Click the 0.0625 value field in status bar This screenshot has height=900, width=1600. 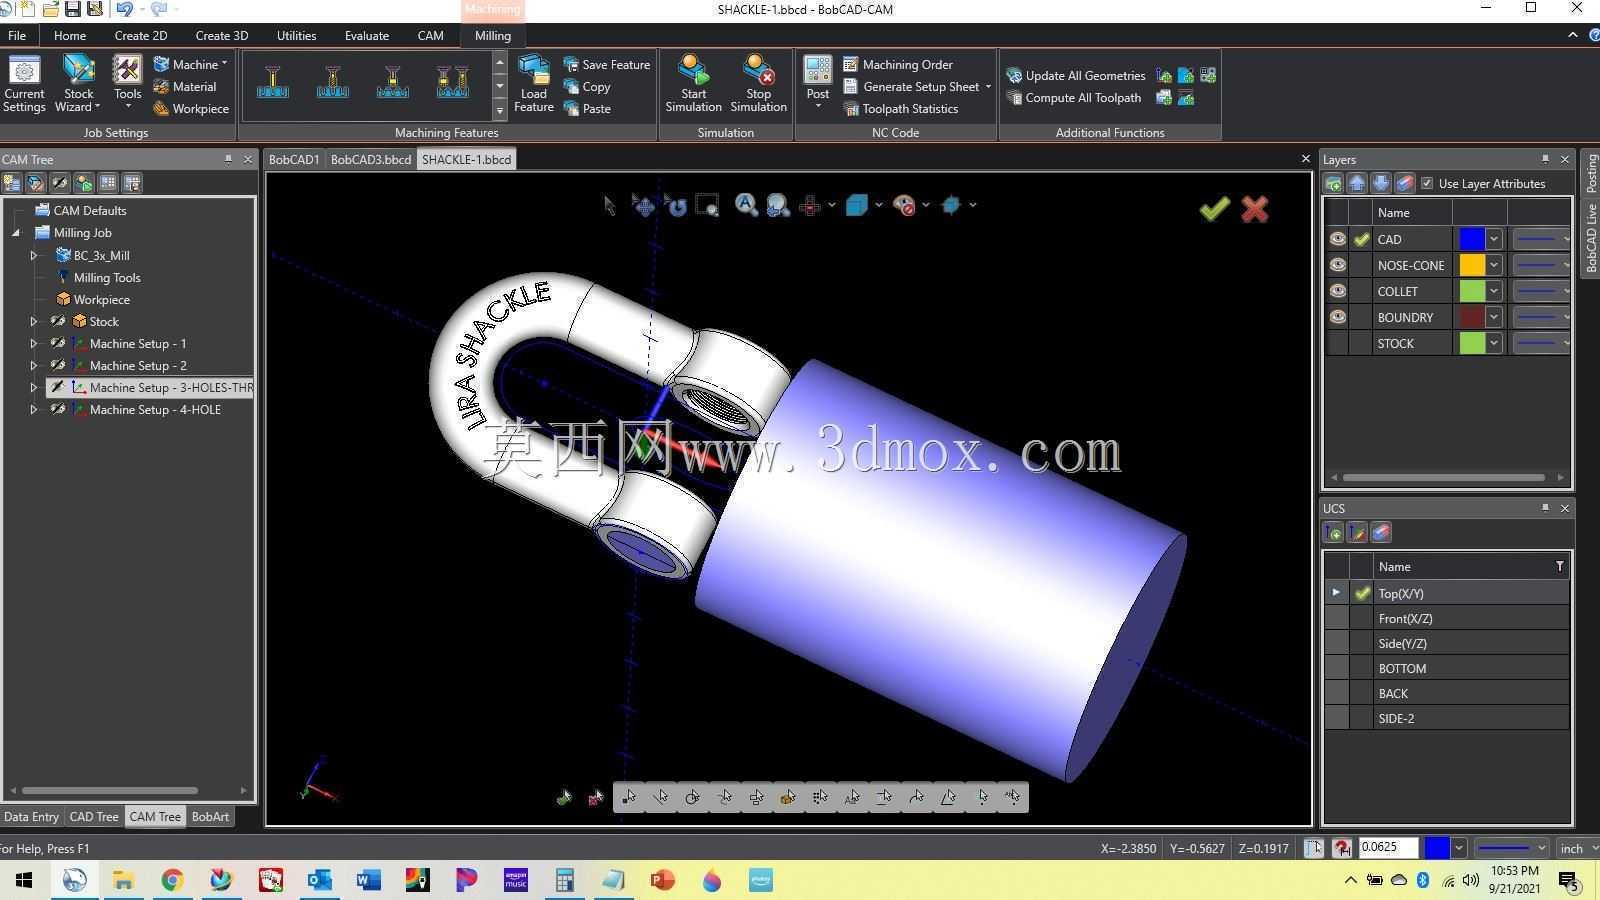pos(1388,848)
